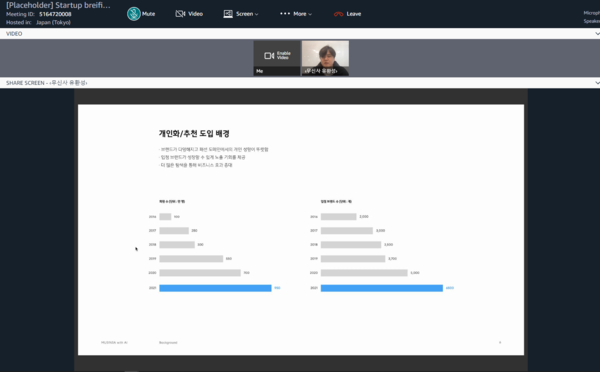Click the 2016 bar in the left chart
Viewport: 600px width, 372px height.
(165, 217)
